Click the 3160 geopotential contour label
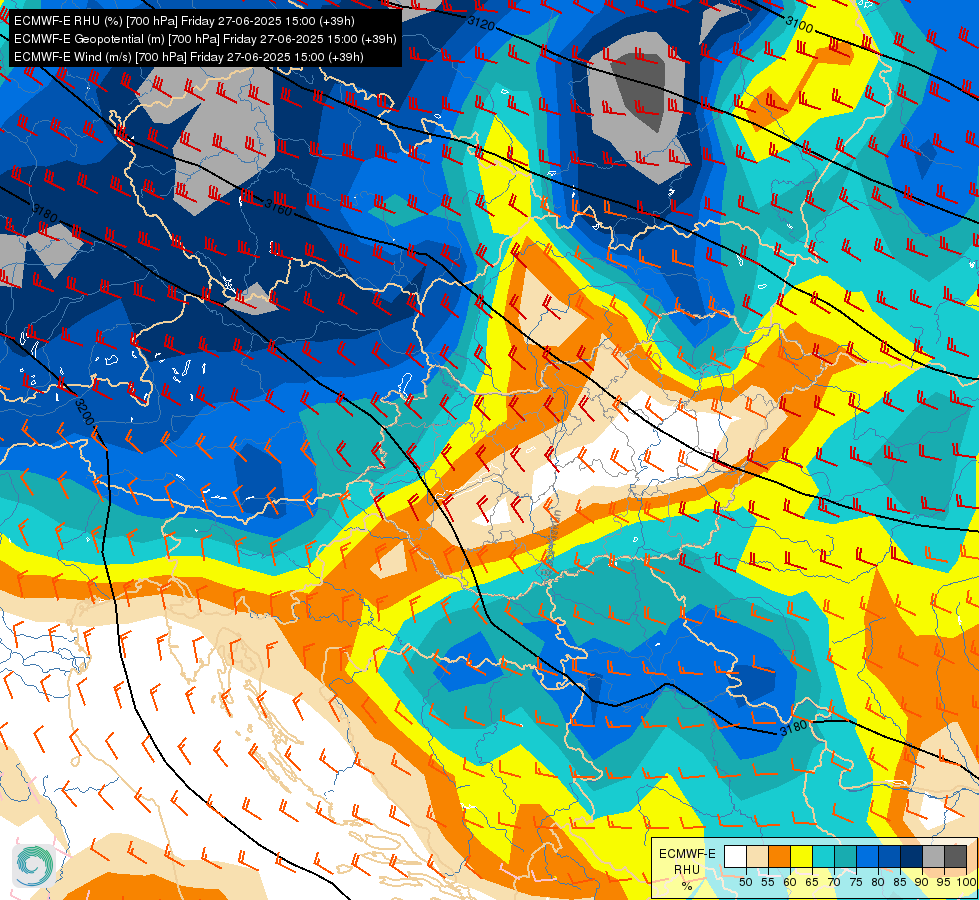 278,206
